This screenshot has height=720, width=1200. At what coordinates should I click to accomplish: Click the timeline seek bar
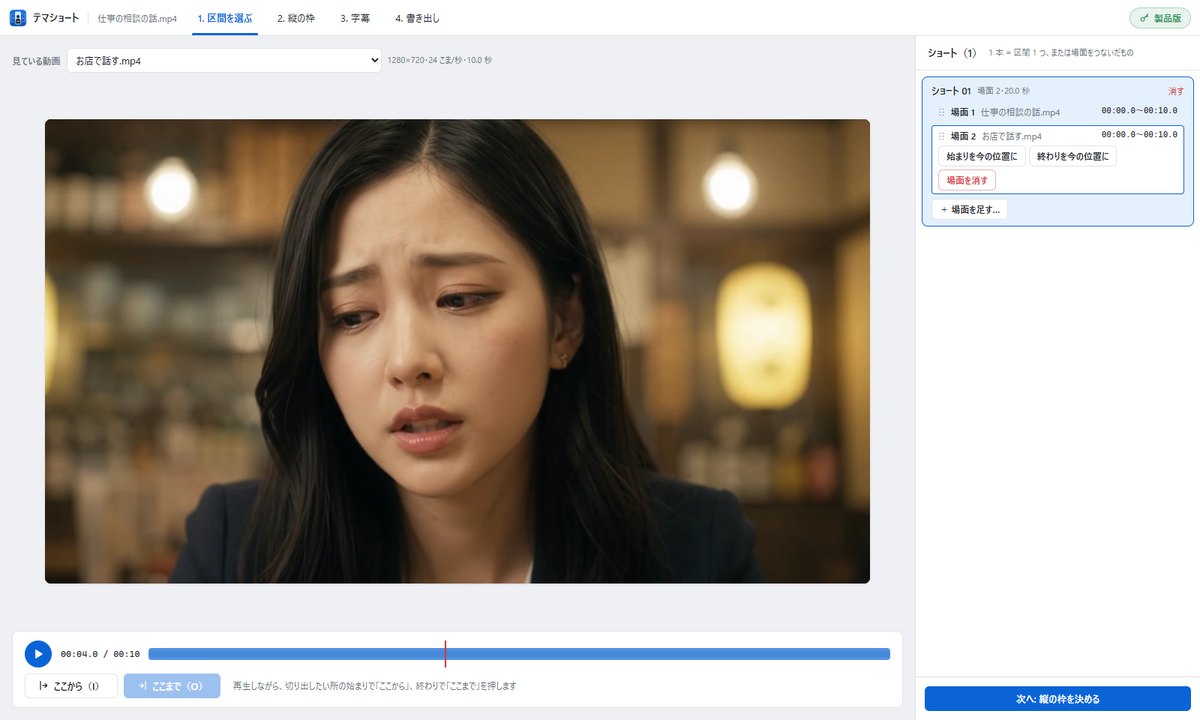click(519, 654)
